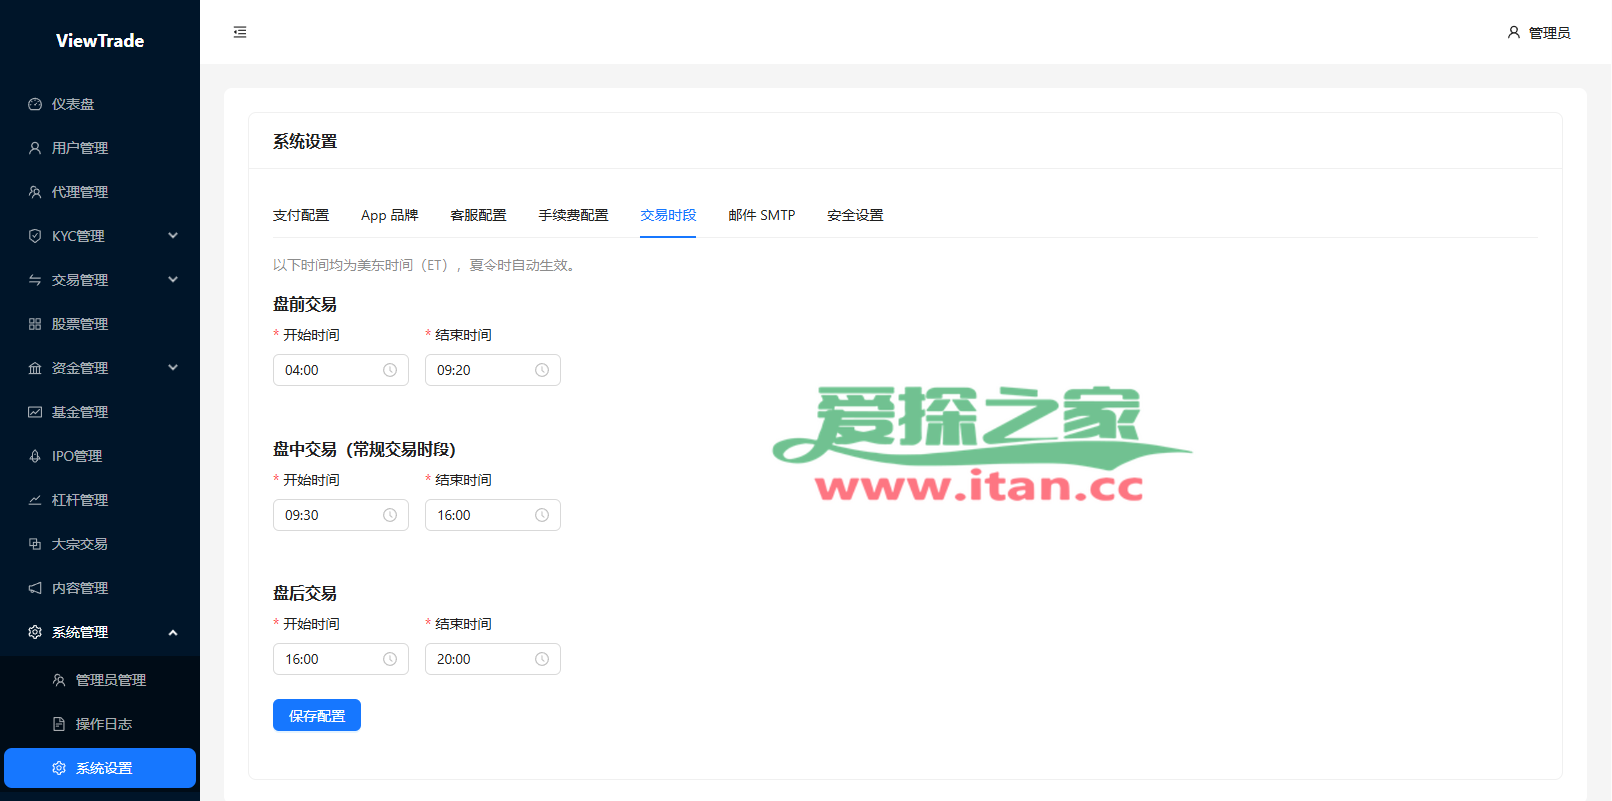1612x801 pixels.
Task: Expand the 资金管理 submenu chevron
Action: [173, 368]
